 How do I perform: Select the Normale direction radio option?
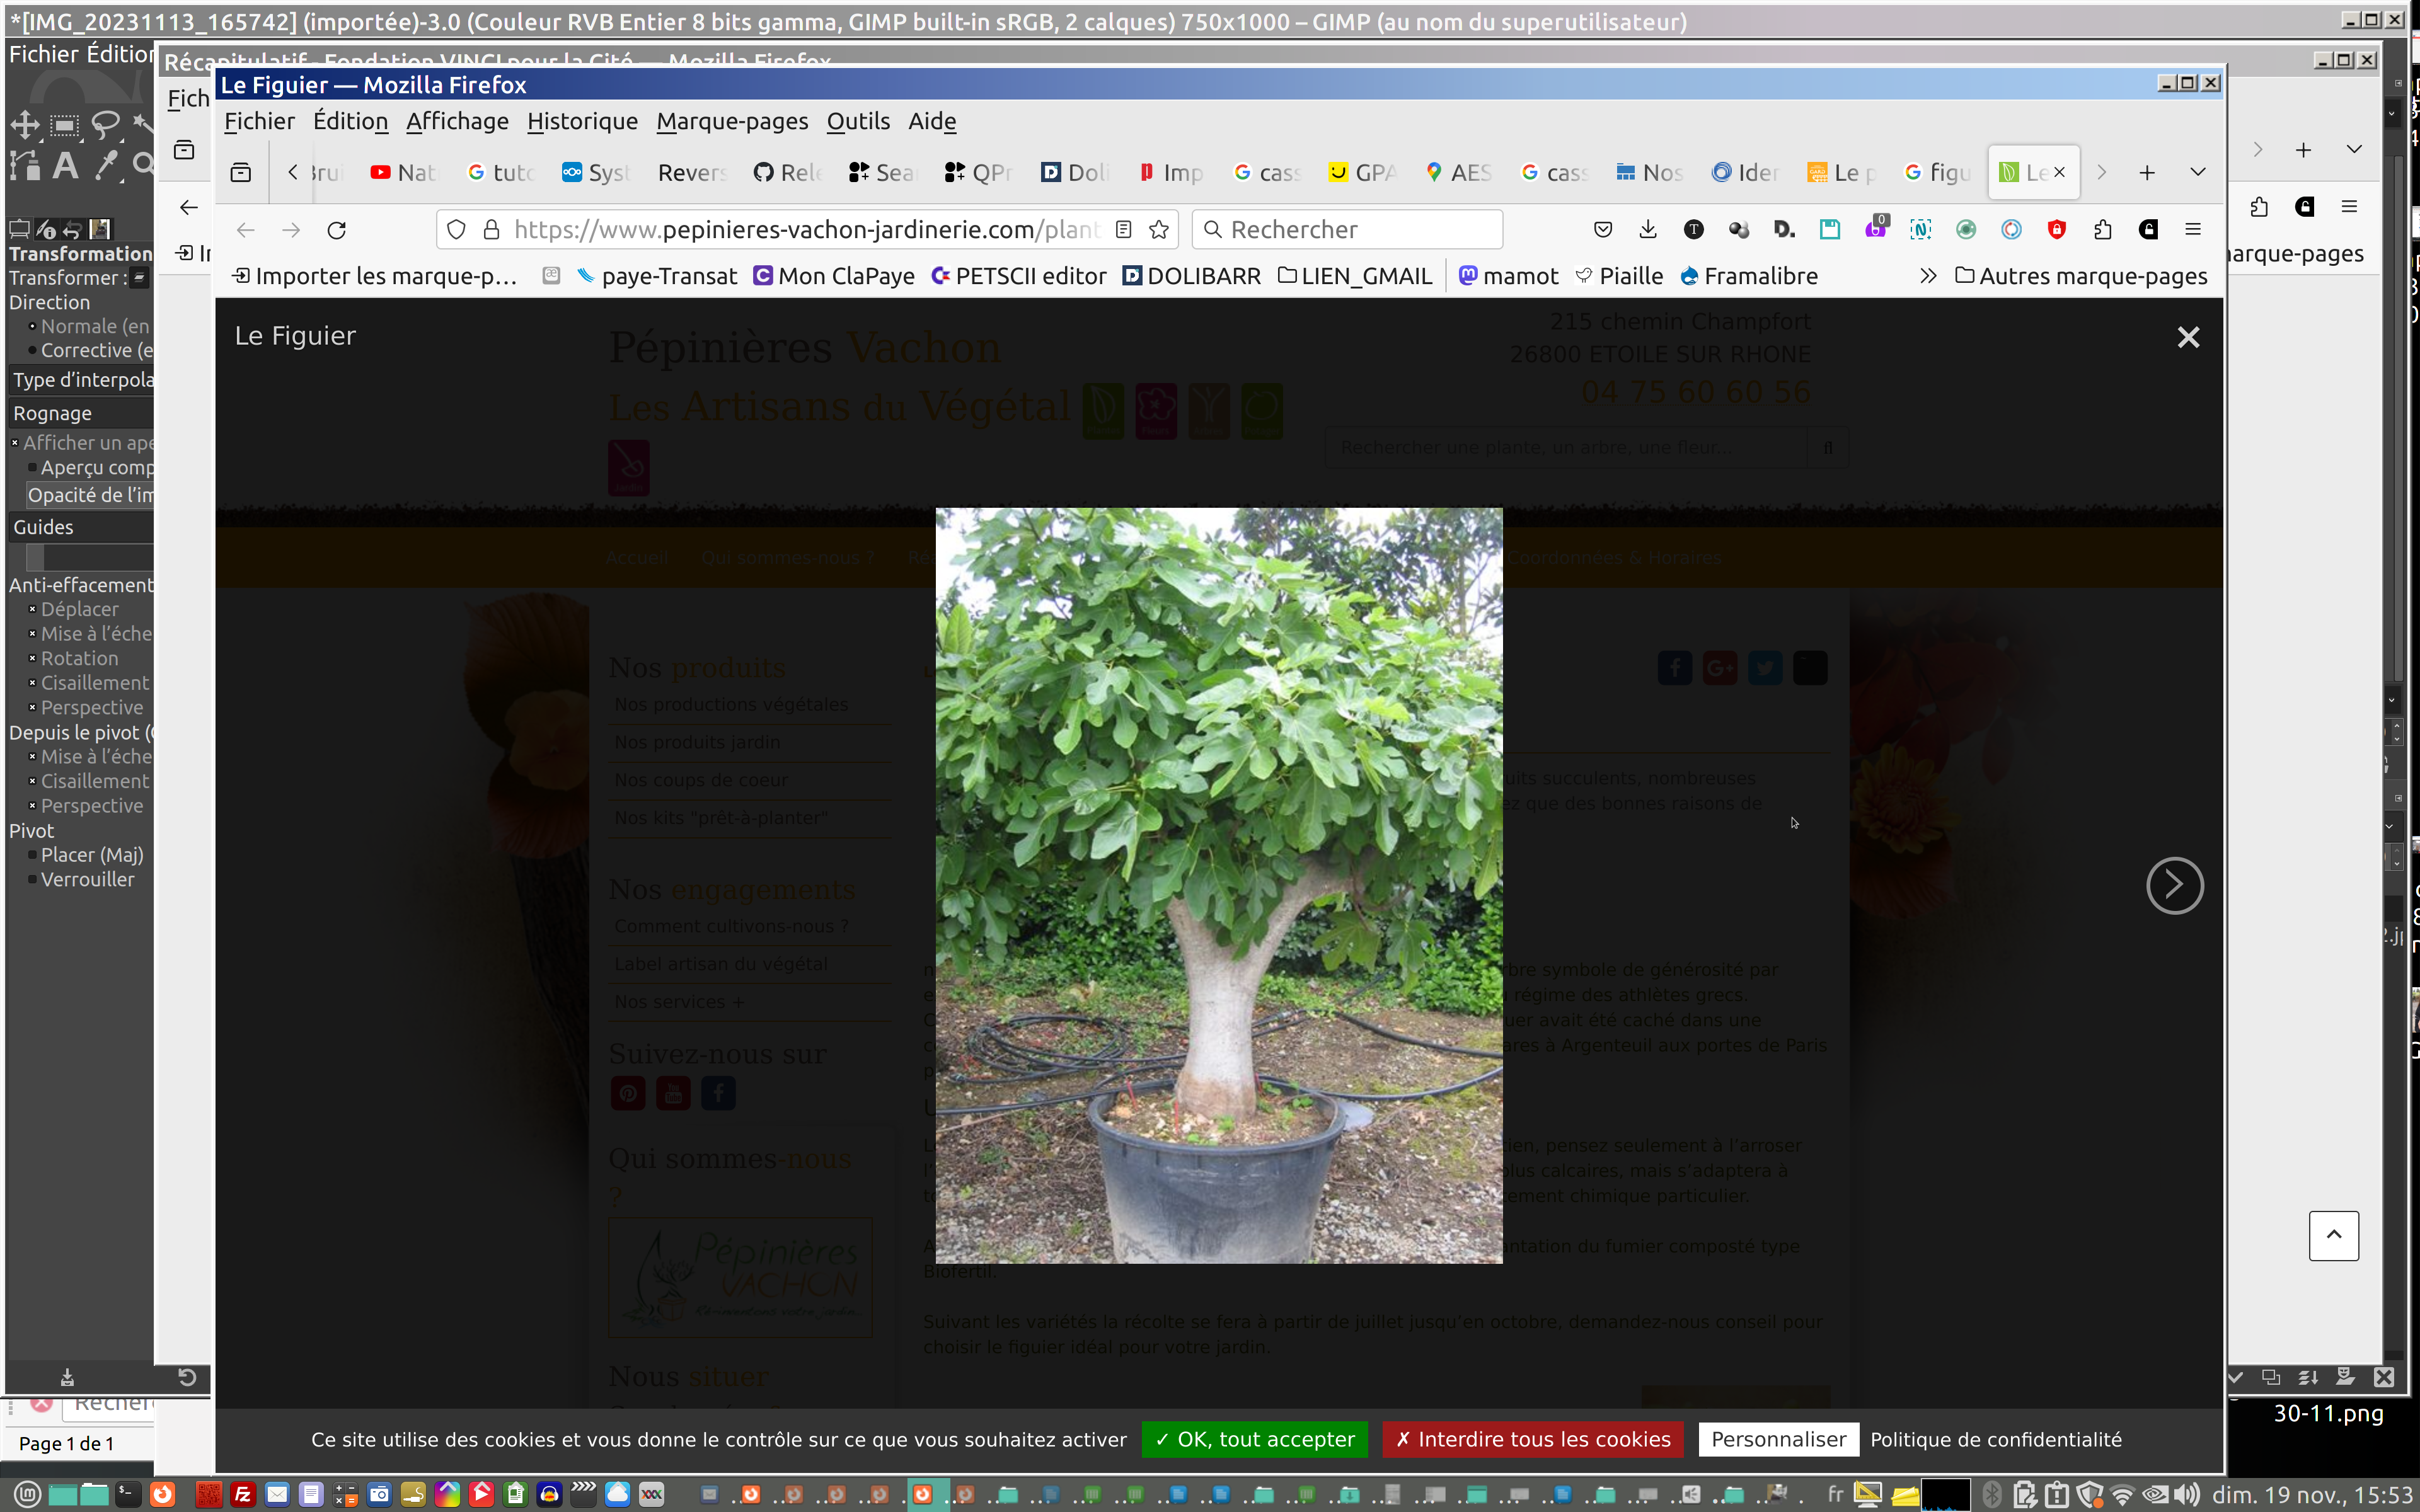coord(33,327)
